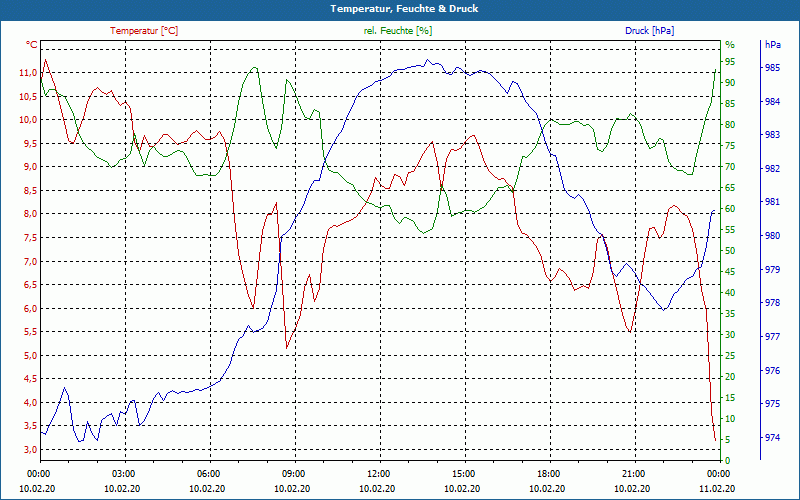Click the blue '980' pressure axis tick

(773, 236)
